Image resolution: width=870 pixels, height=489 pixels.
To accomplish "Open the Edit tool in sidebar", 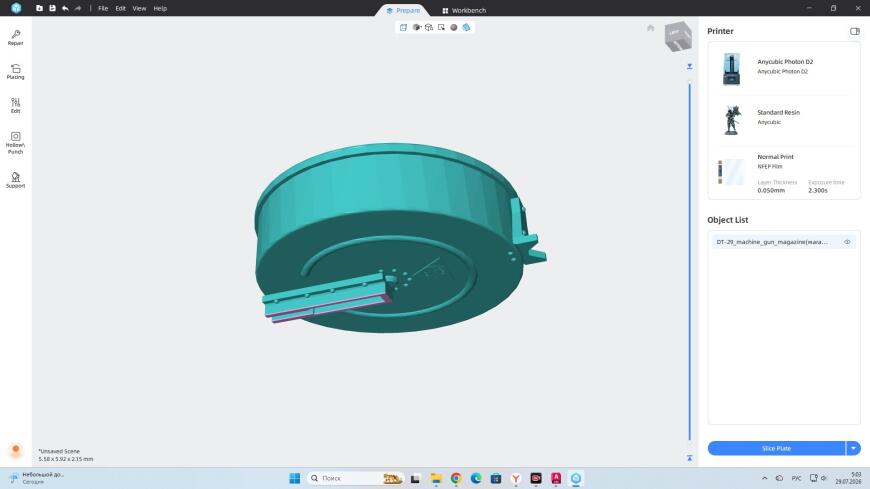I will coord(16,105).
